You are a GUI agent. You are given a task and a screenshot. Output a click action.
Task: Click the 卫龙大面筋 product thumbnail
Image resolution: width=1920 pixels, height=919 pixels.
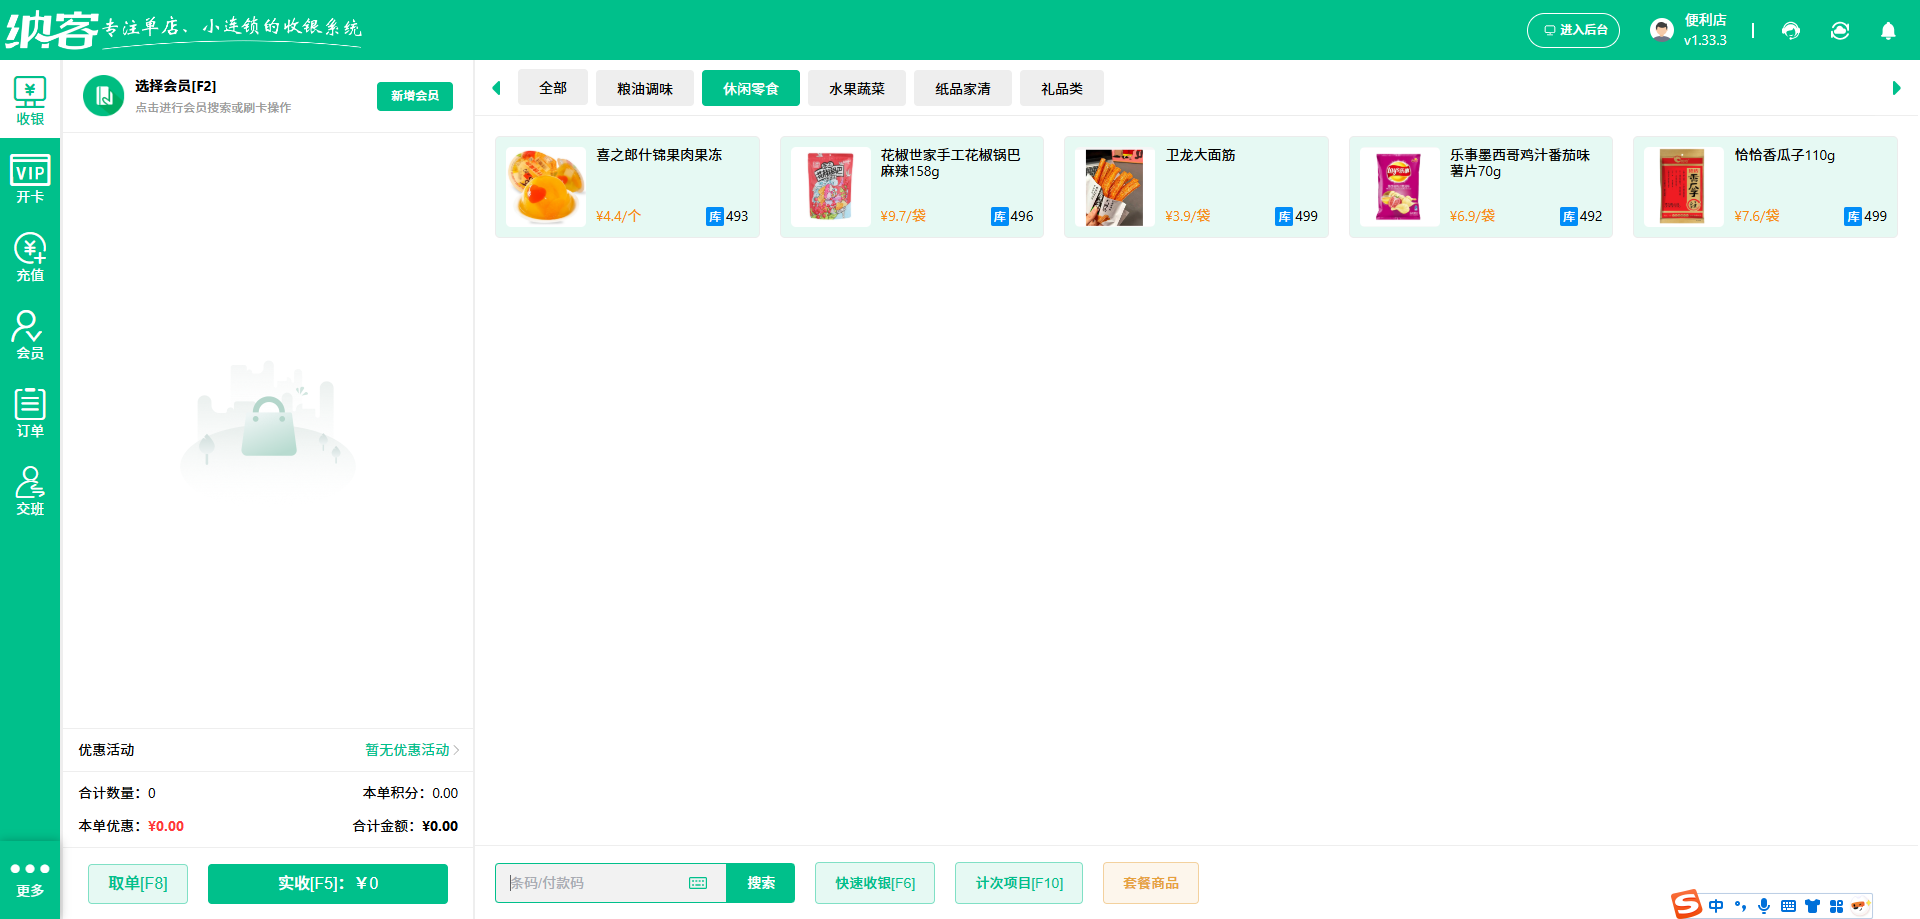click(1114, 187)
